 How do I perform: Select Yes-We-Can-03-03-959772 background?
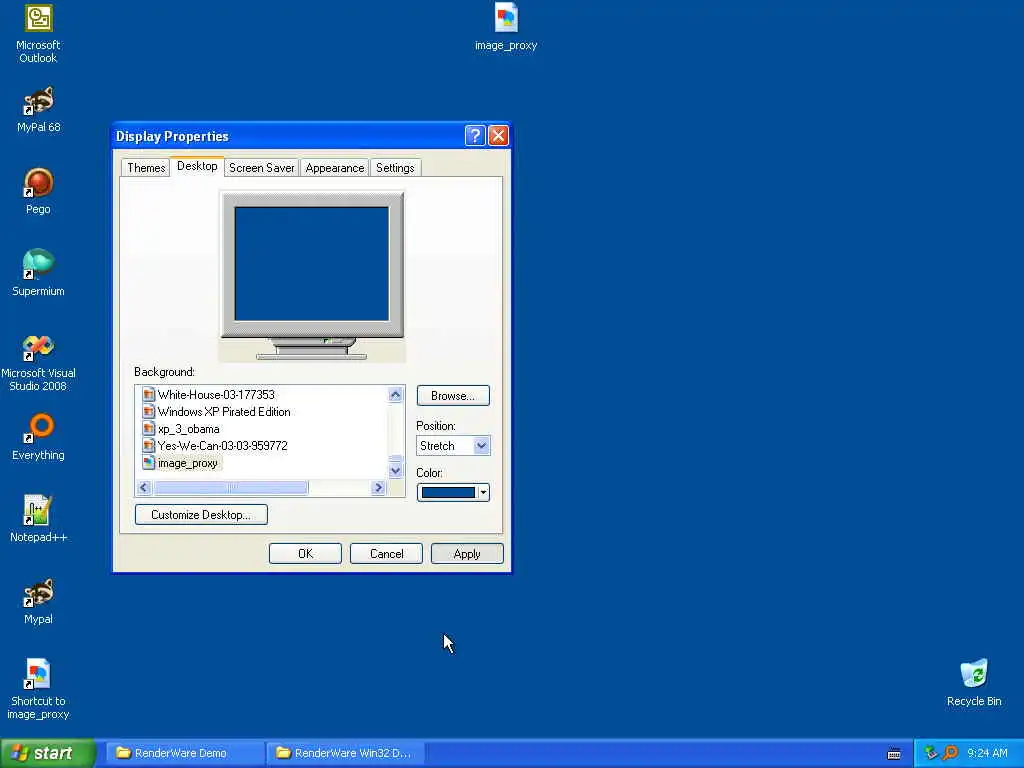tap(223, 446)
